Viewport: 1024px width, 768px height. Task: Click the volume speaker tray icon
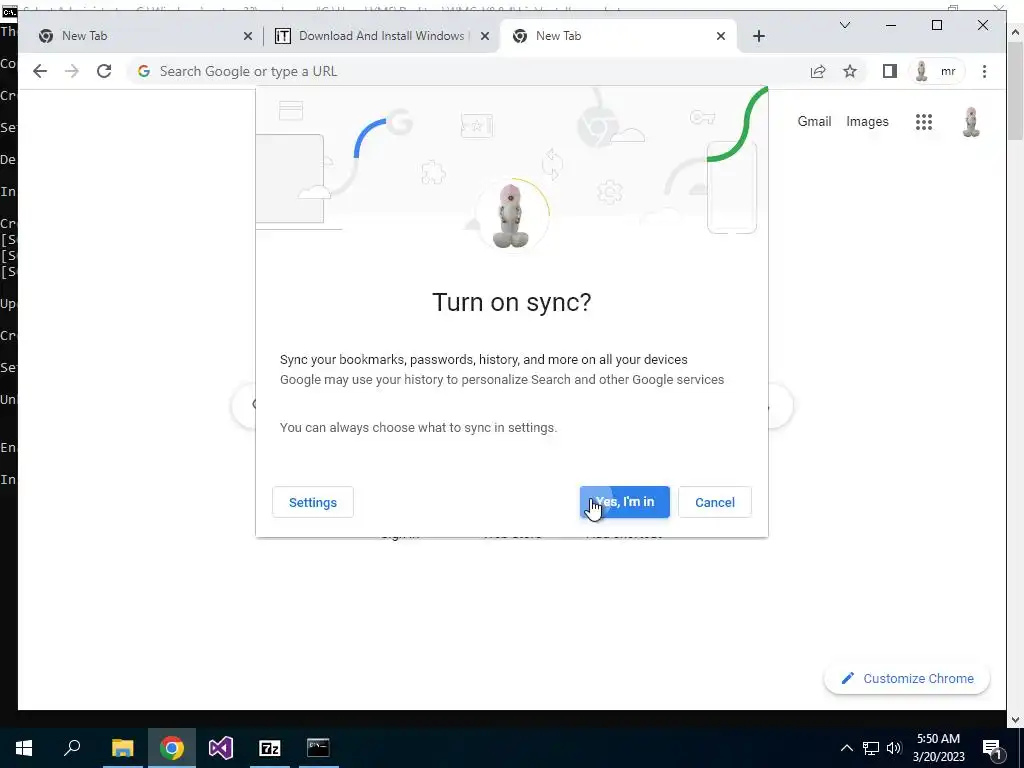click(894, 748)
